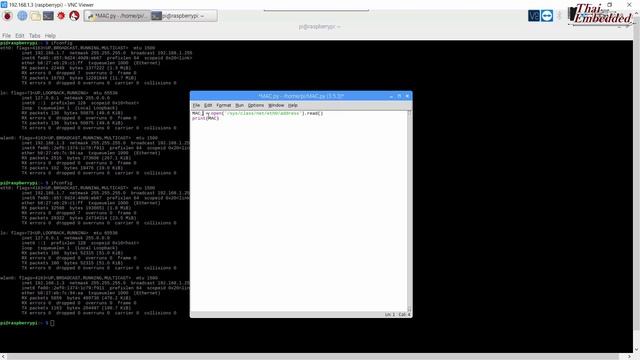The width and height of the screenshot is (640, 360).
Task: Open Run menu in MAC.py editor
Action: tap(240, 105)
